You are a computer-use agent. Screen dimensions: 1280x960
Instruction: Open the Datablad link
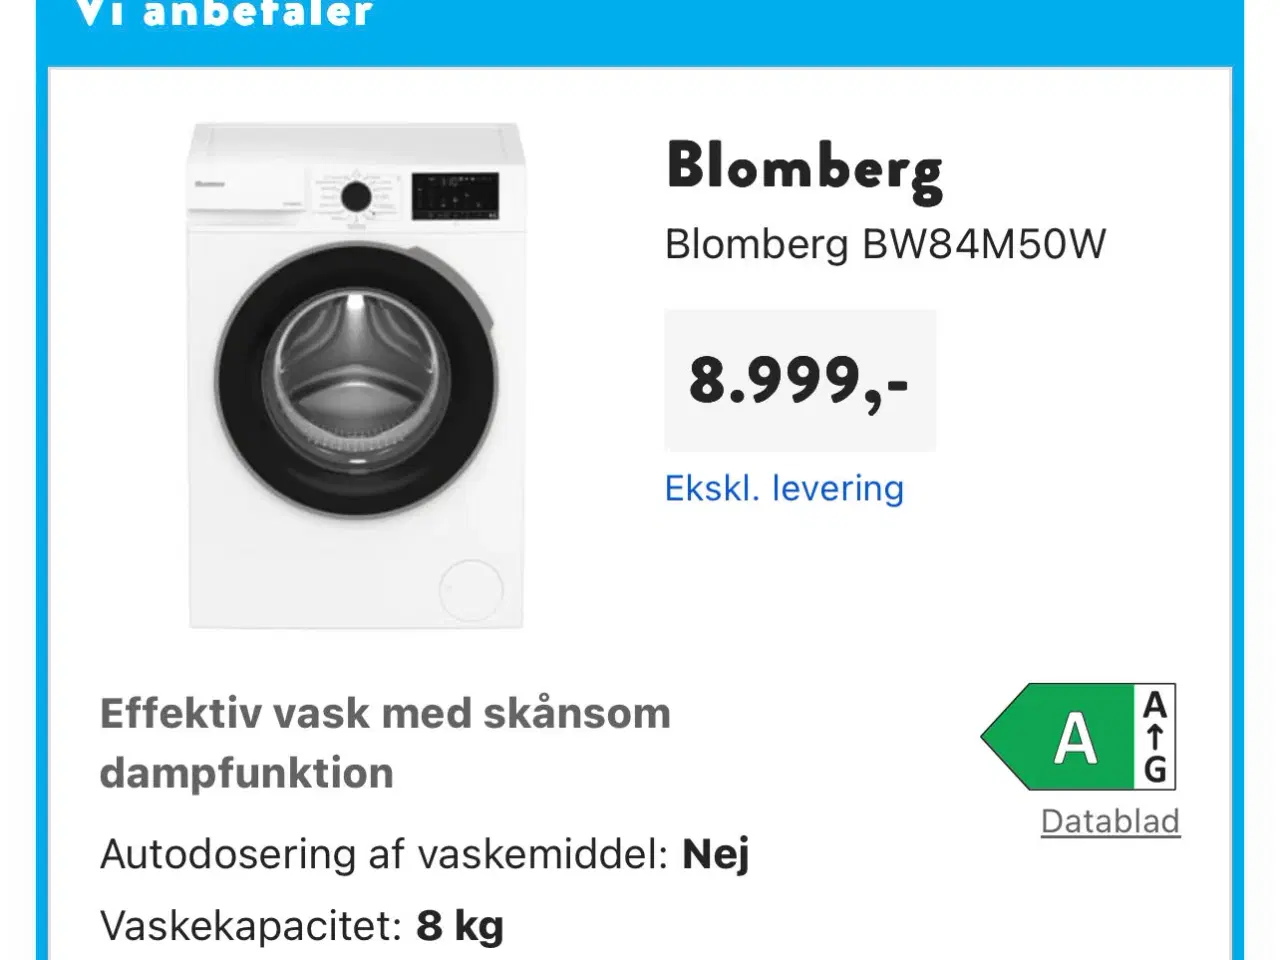coord(1110,821)
